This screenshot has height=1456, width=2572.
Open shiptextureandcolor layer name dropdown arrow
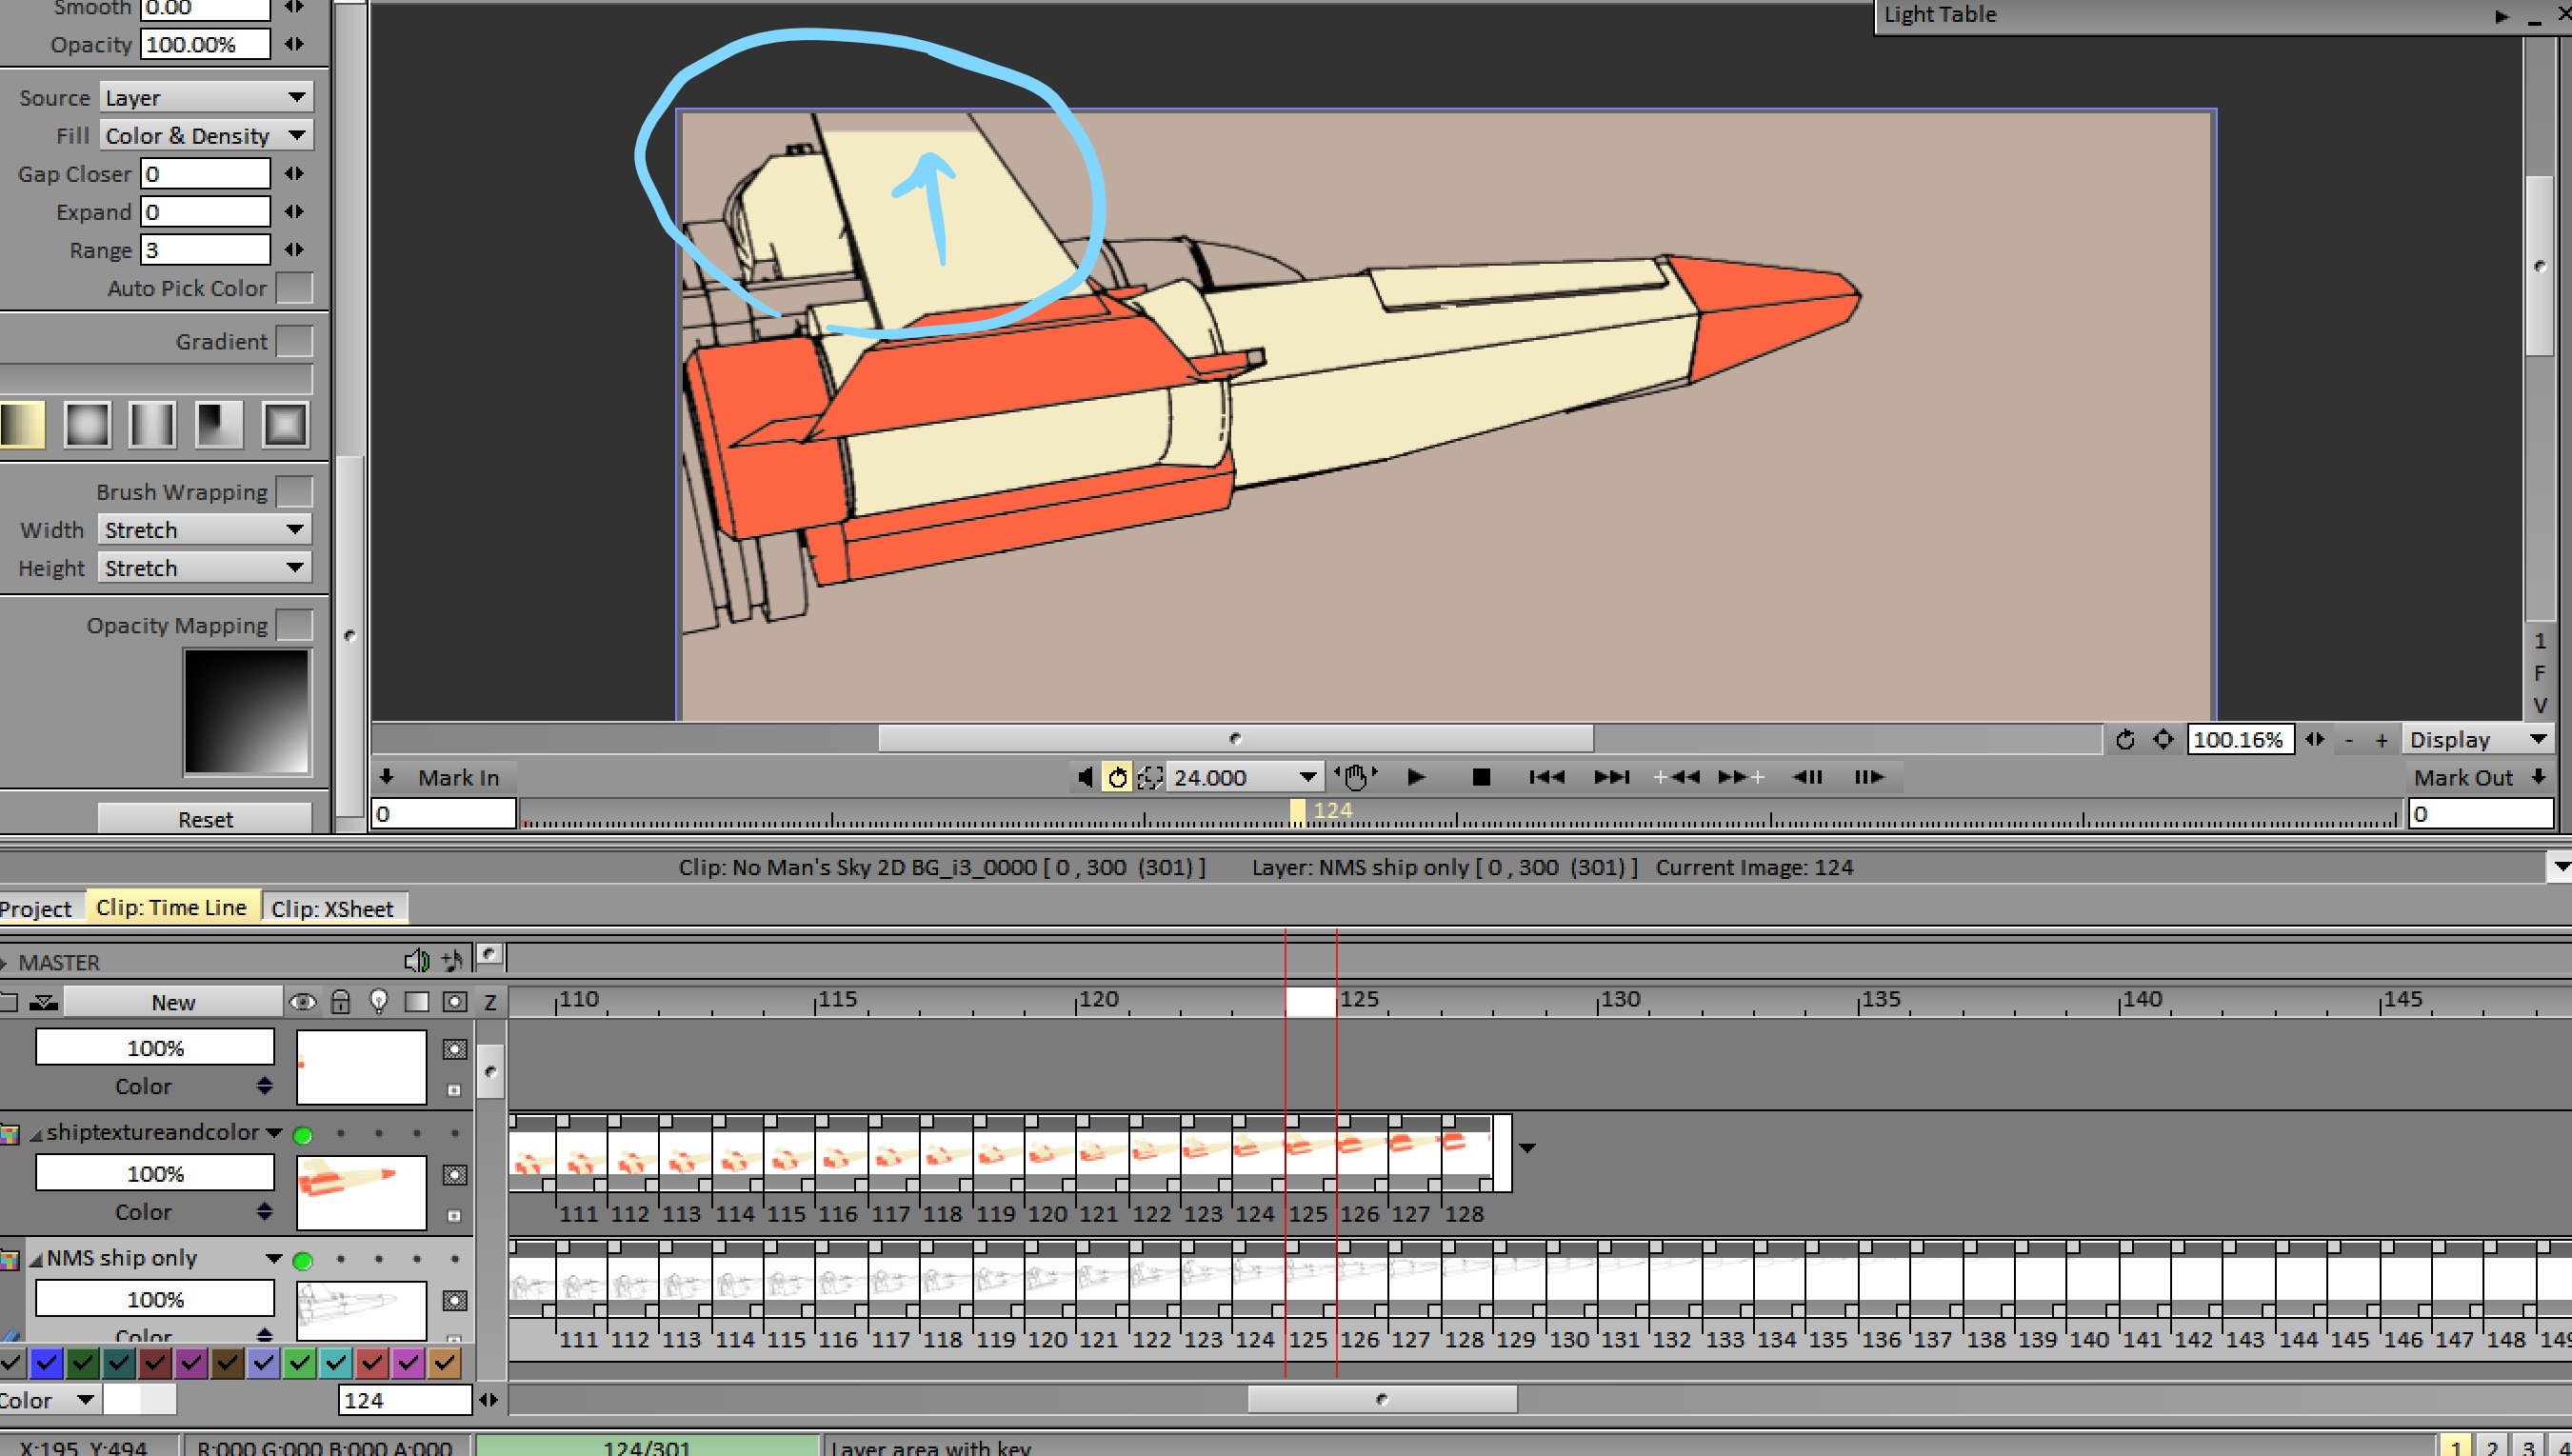tap(273, 1132)
